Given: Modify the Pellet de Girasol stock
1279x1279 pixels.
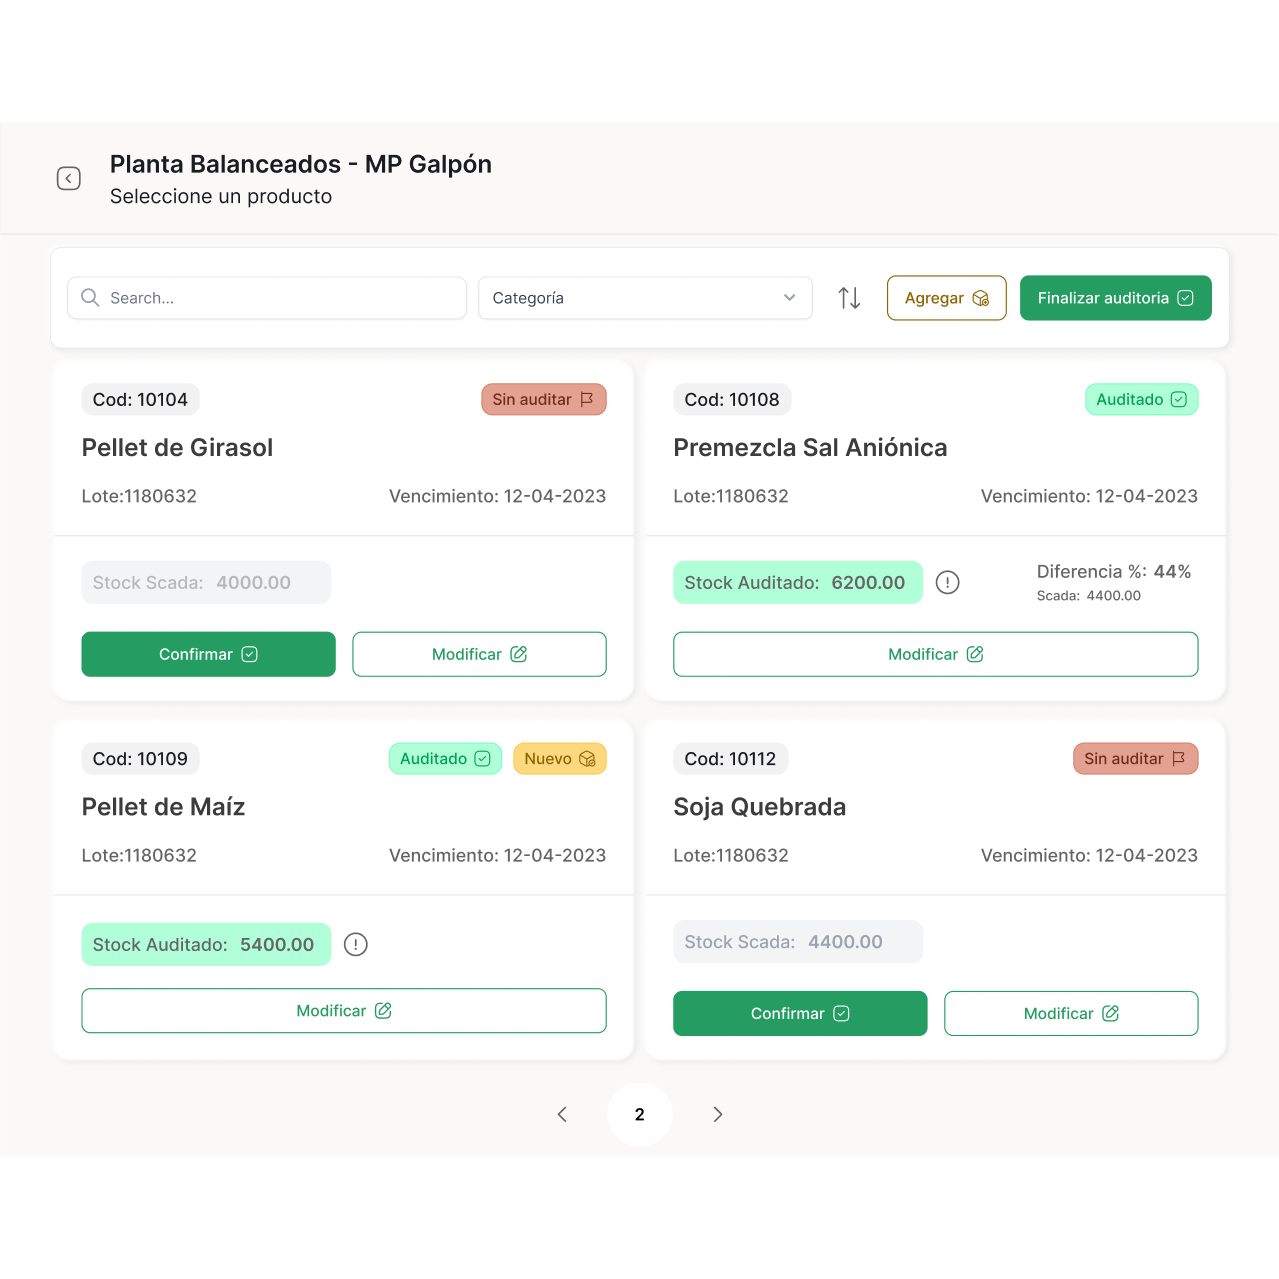Looking at the screenshot, I should (x=479, y=654).
